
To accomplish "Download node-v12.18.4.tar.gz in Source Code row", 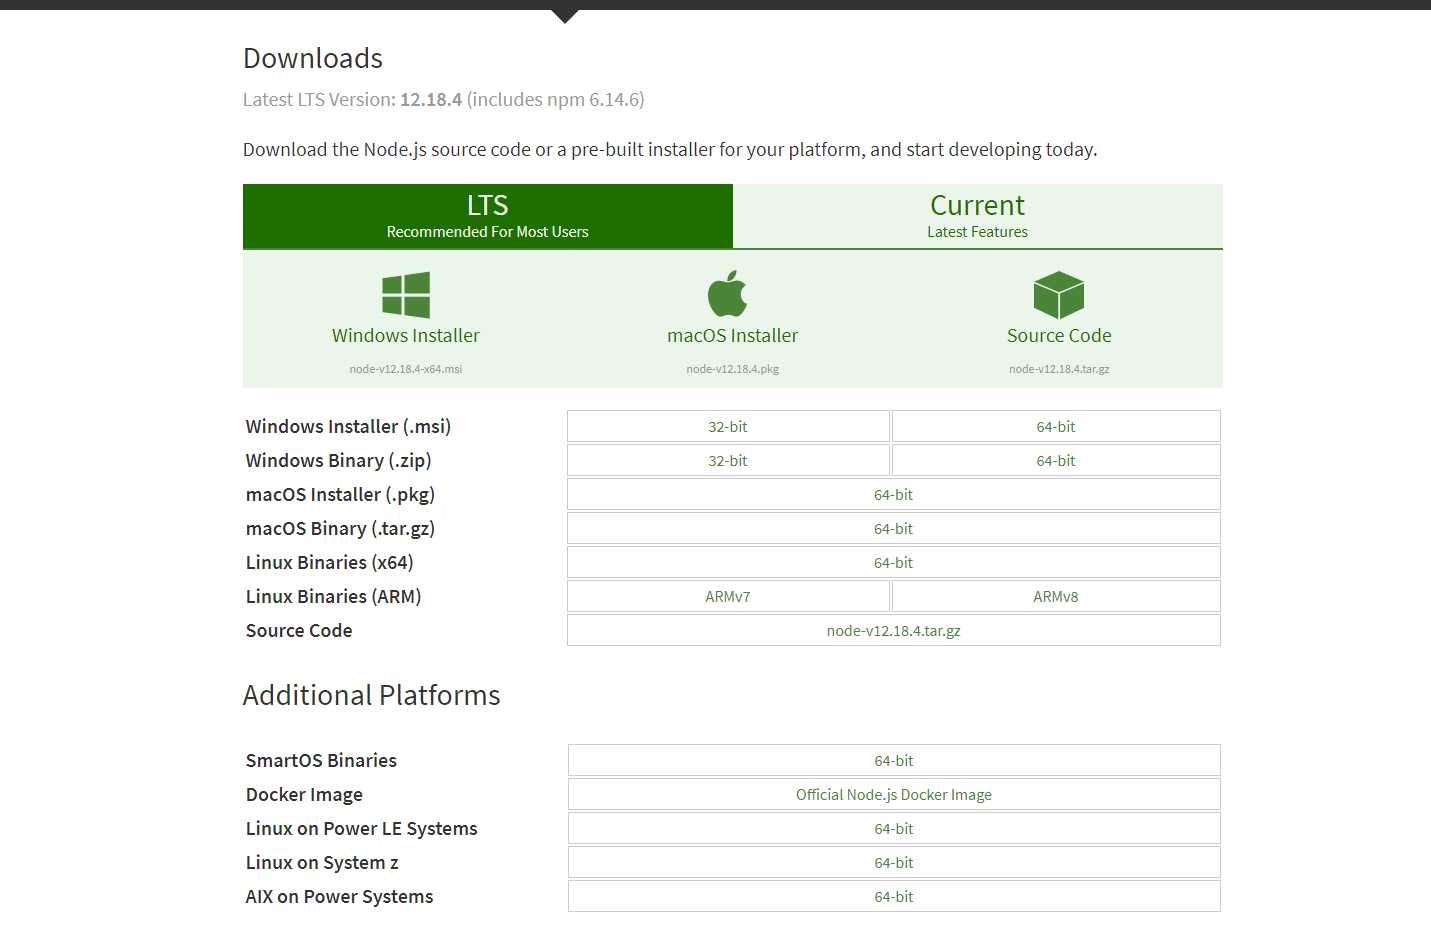I will [x=894, y=630].
